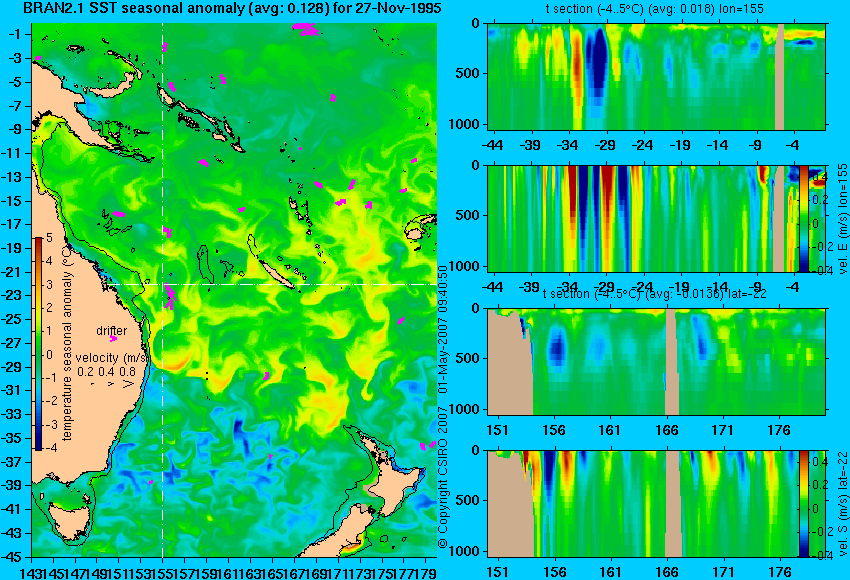The height and width of the screenshot is (580, 850).
Task: Click the '-1' latitude label on the map axis
Action: 15,34
